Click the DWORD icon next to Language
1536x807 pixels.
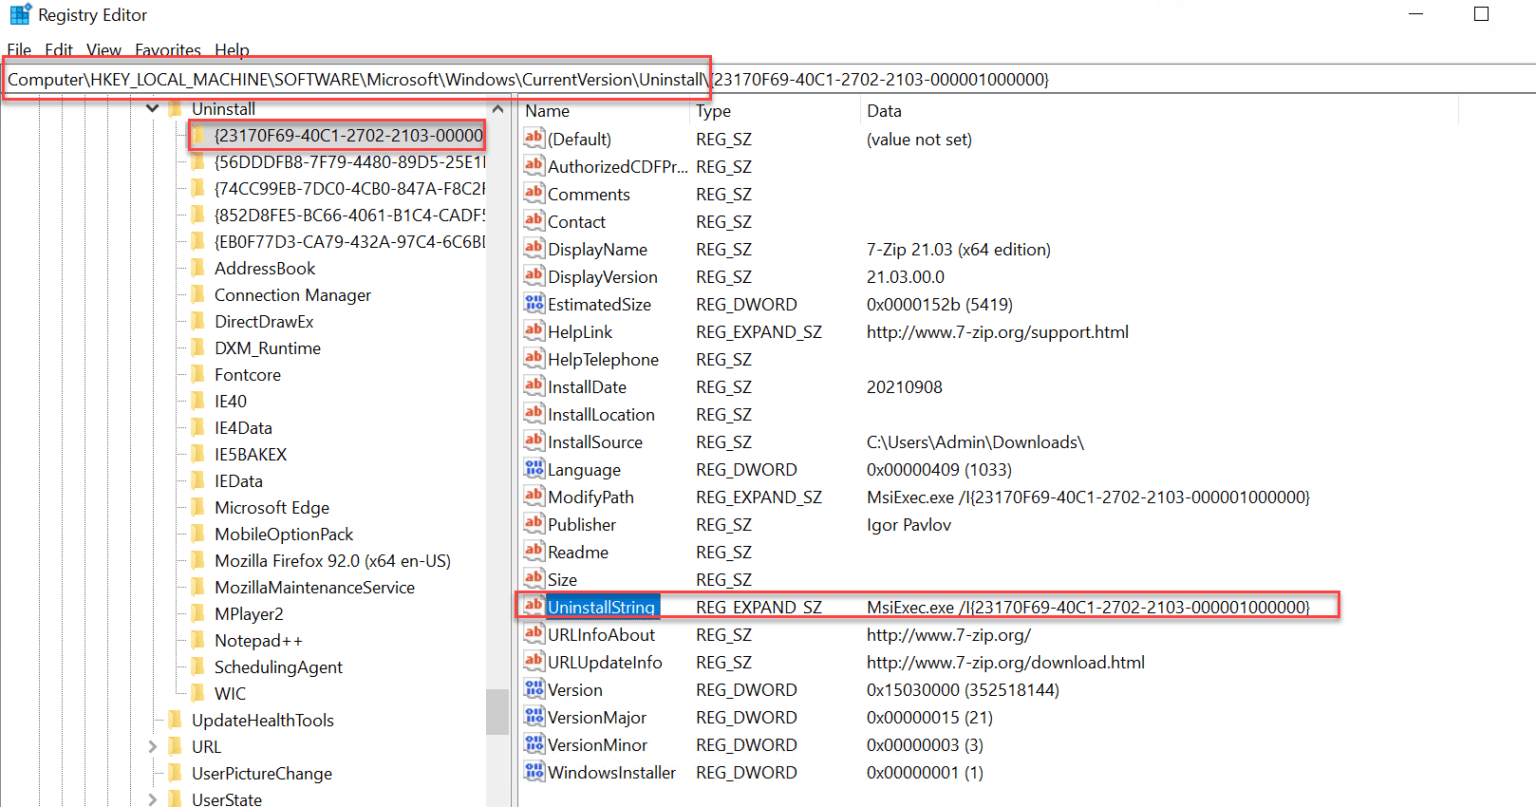coord(533,469)
